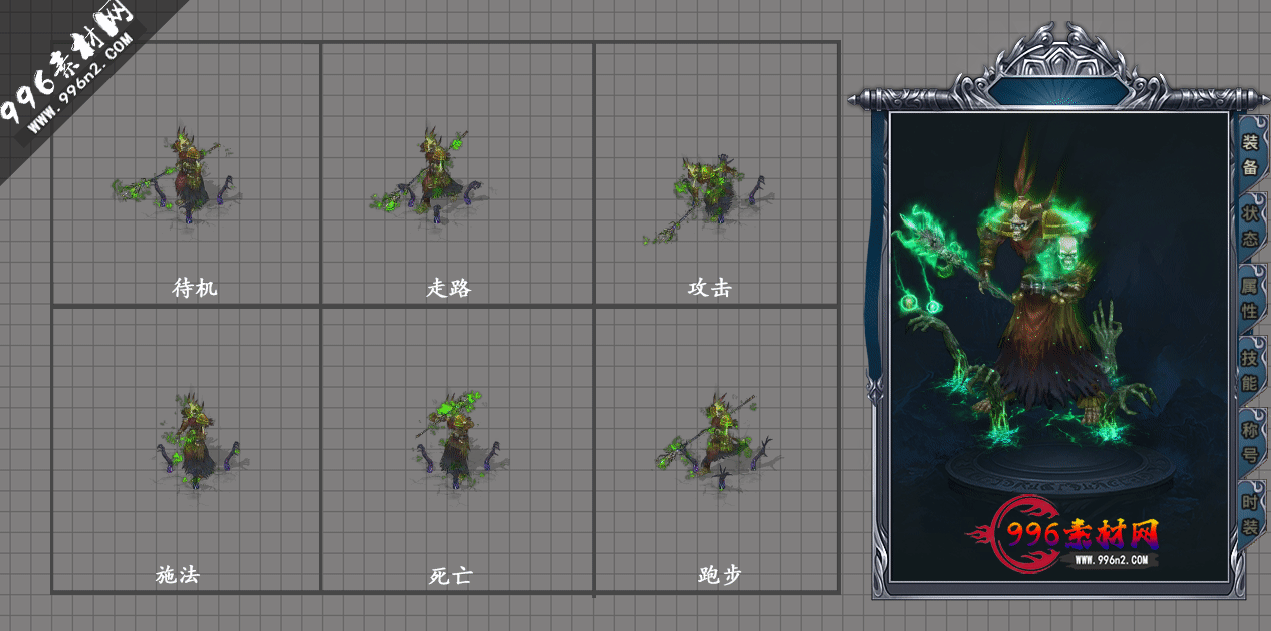Select the 时装 costume tab

pyautogui.click(x=1250, y=513)
